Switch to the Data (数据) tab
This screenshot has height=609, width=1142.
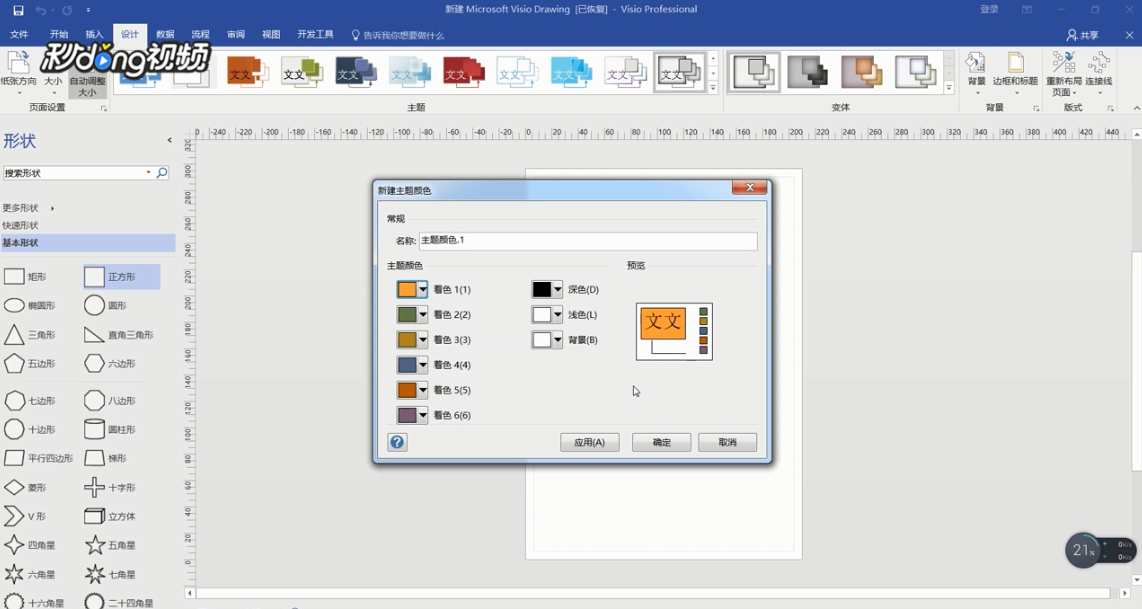pyautogui.click(x=165, y=34)
